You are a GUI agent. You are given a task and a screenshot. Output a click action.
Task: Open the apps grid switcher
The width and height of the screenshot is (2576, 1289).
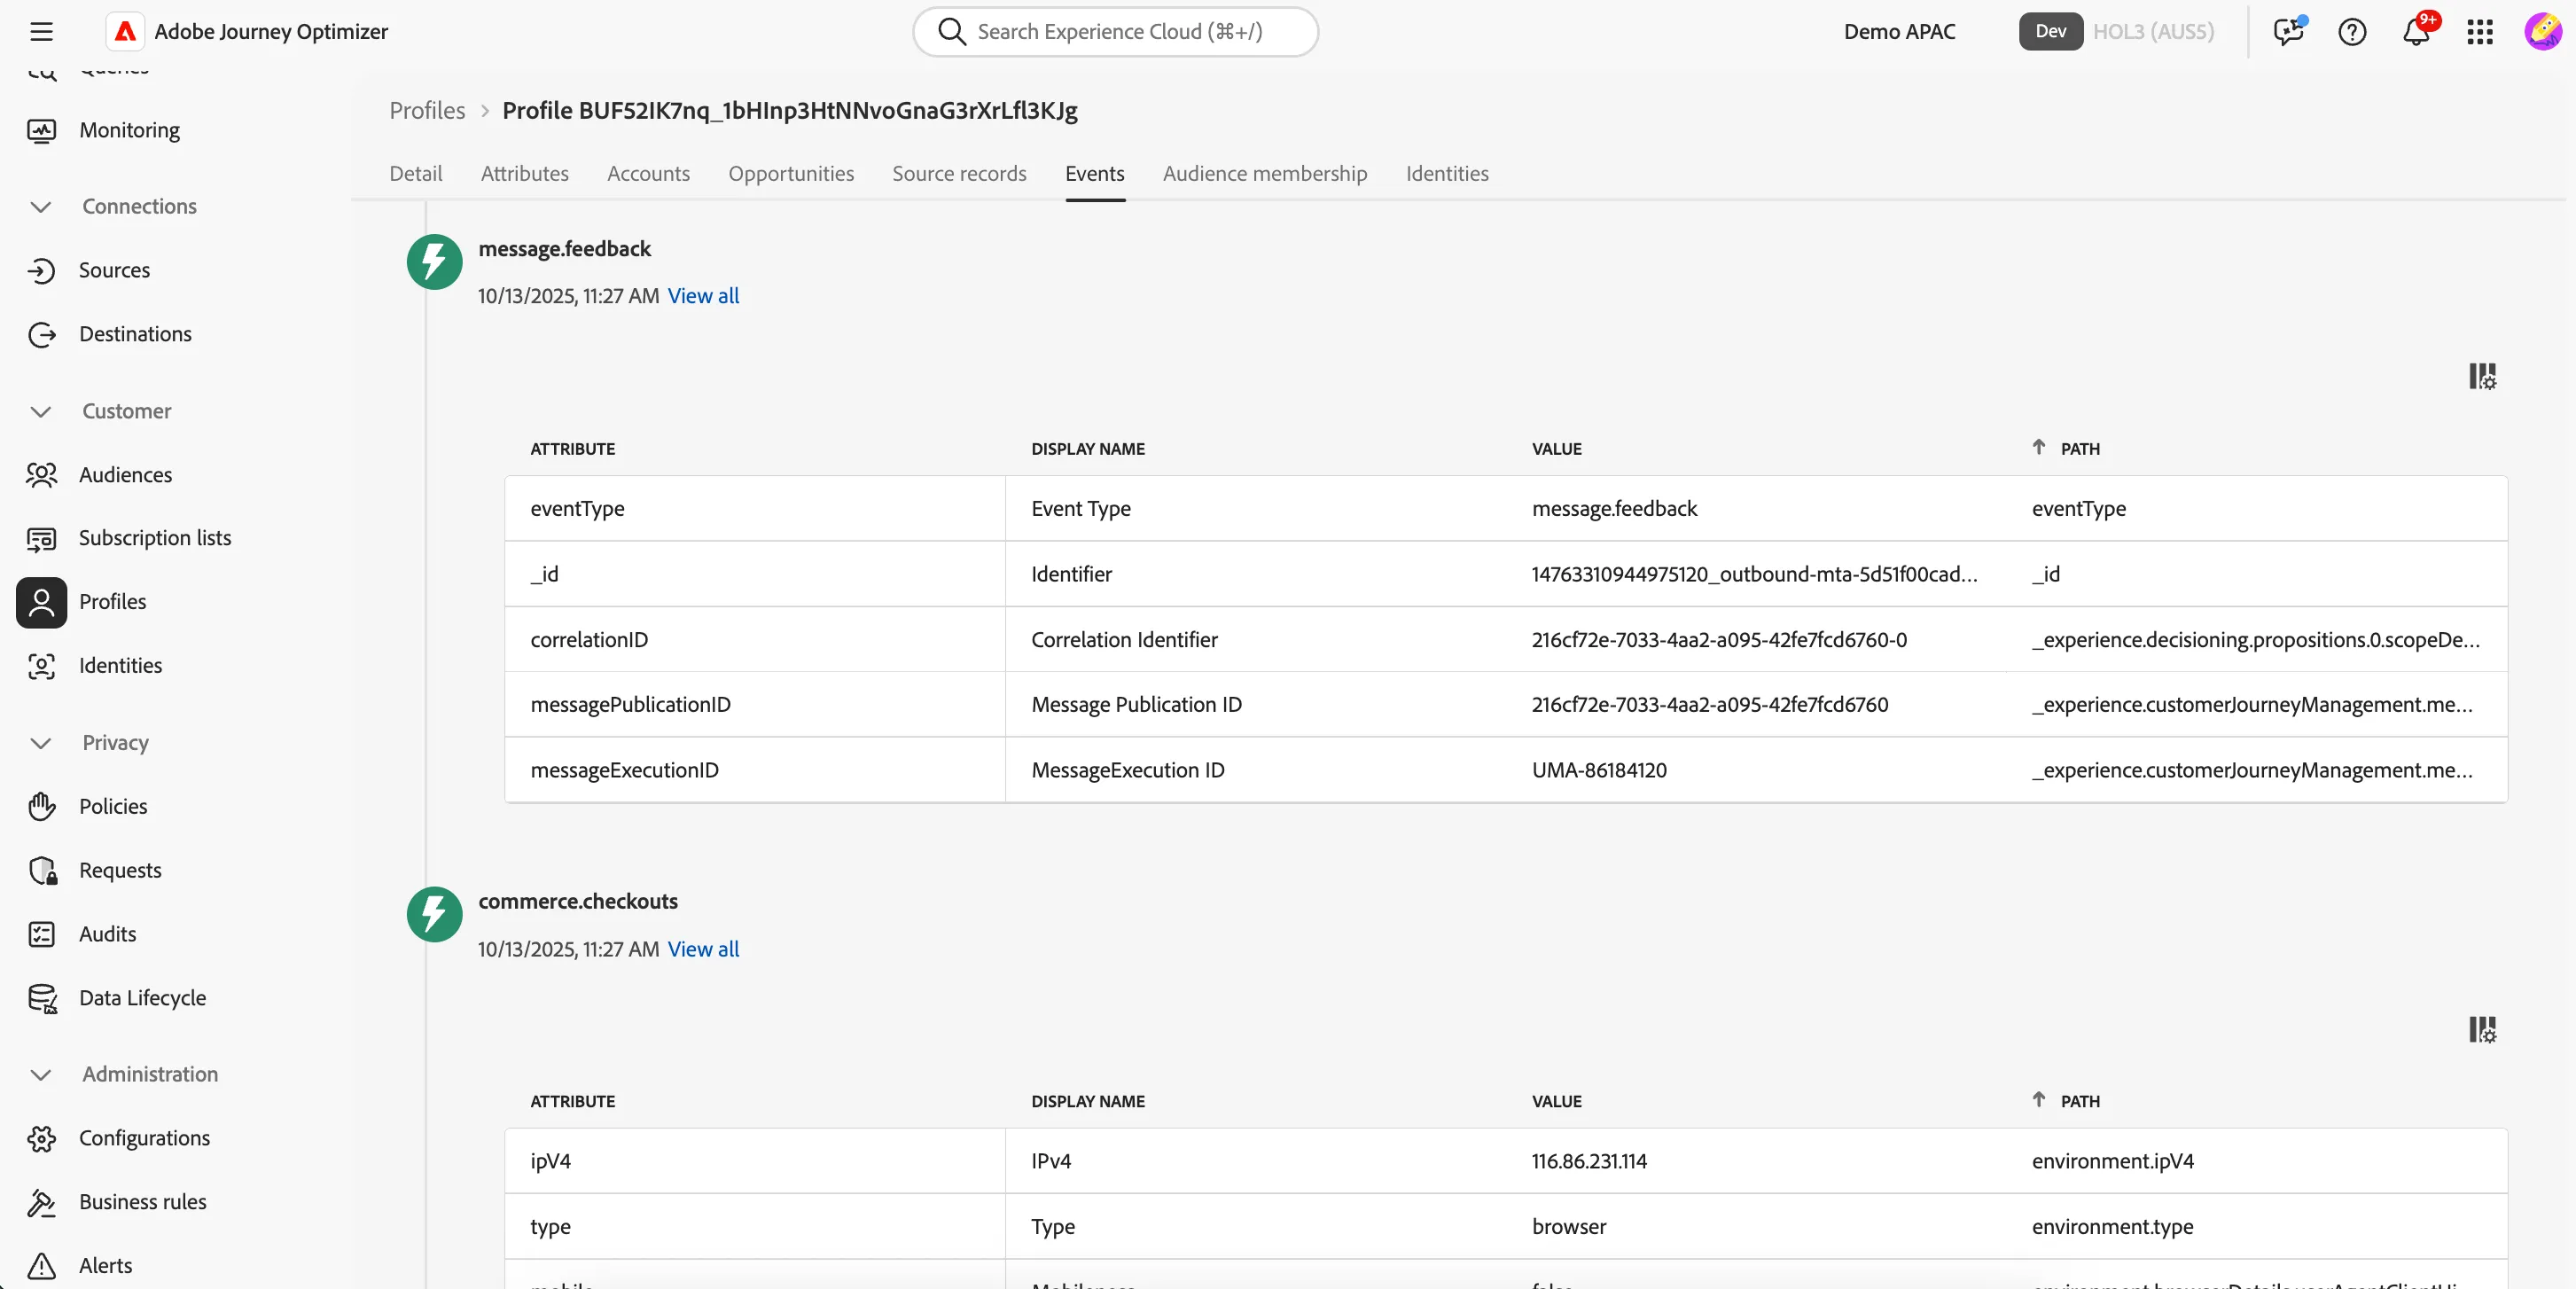[2480, 32]
